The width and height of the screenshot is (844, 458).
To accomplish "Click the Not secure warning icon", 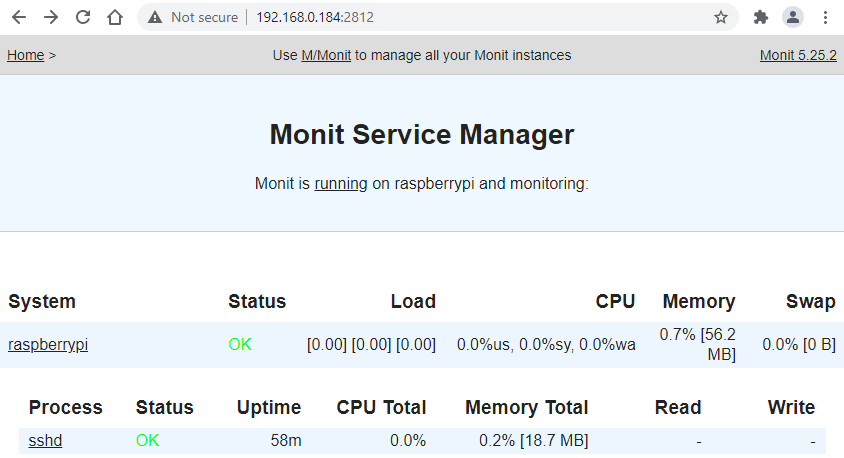I will tap(155, 17).
